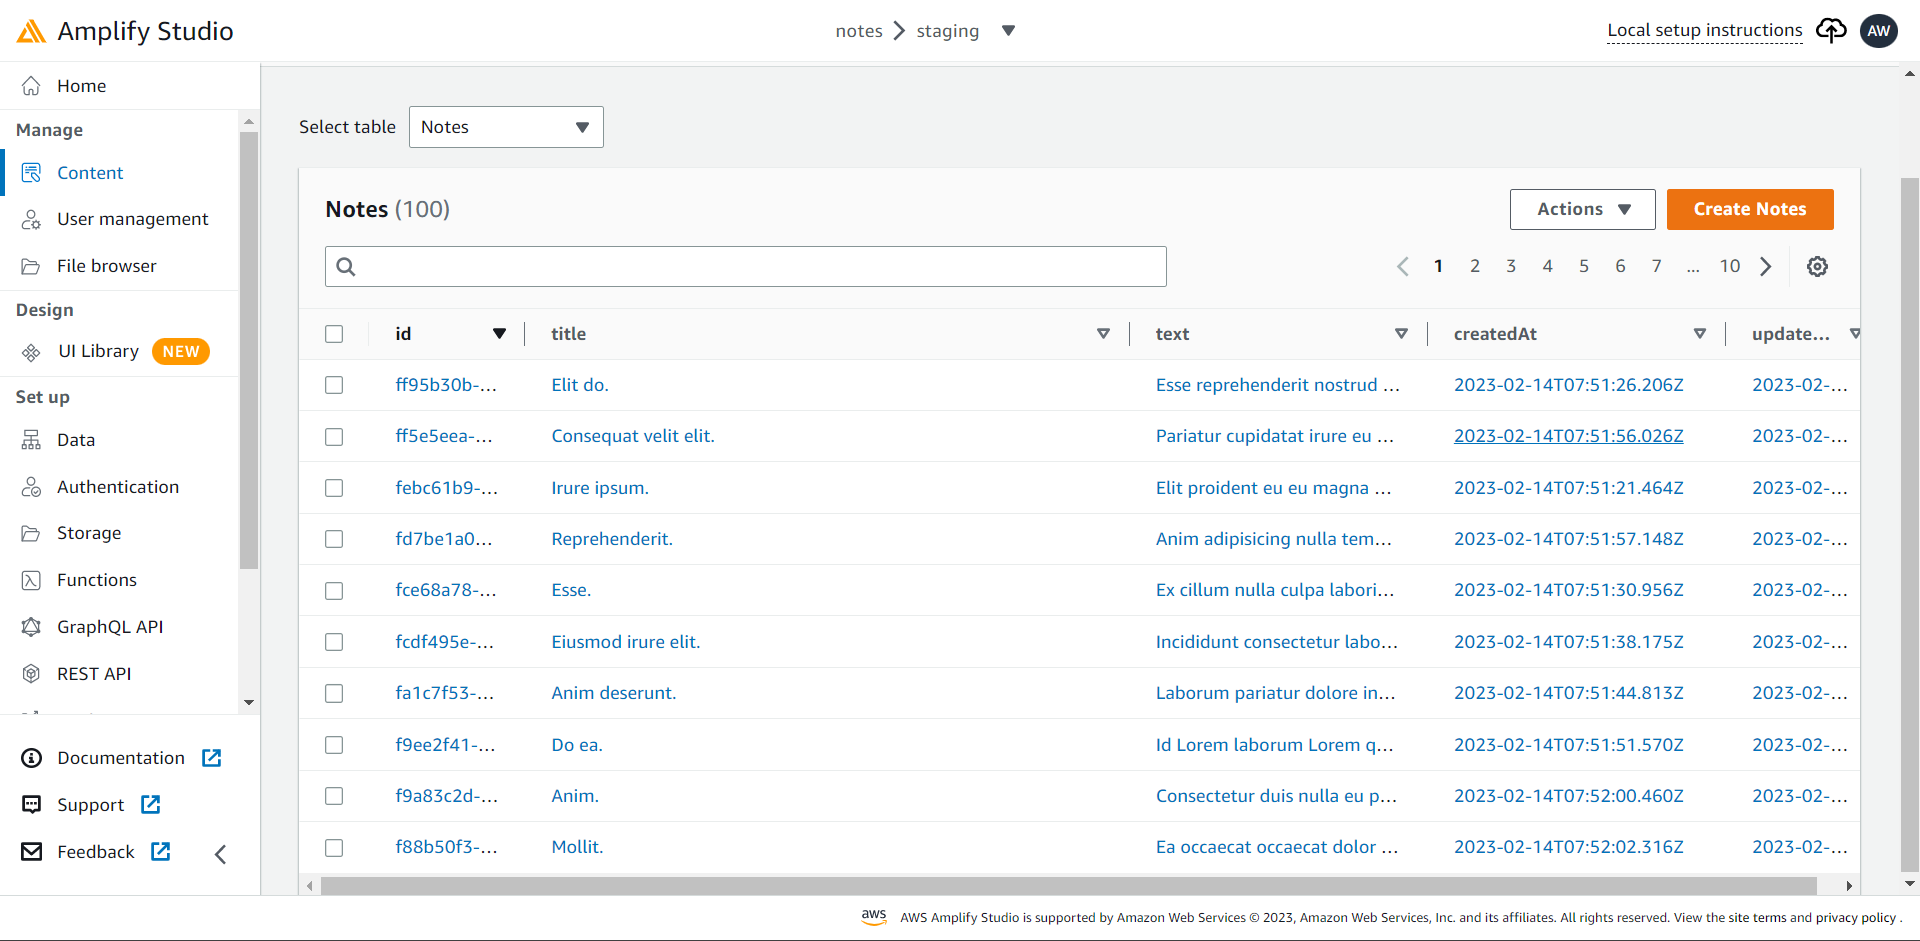Sort by the createdAt column arrow
This screenshot has width=1920, height=941.
1699,334
